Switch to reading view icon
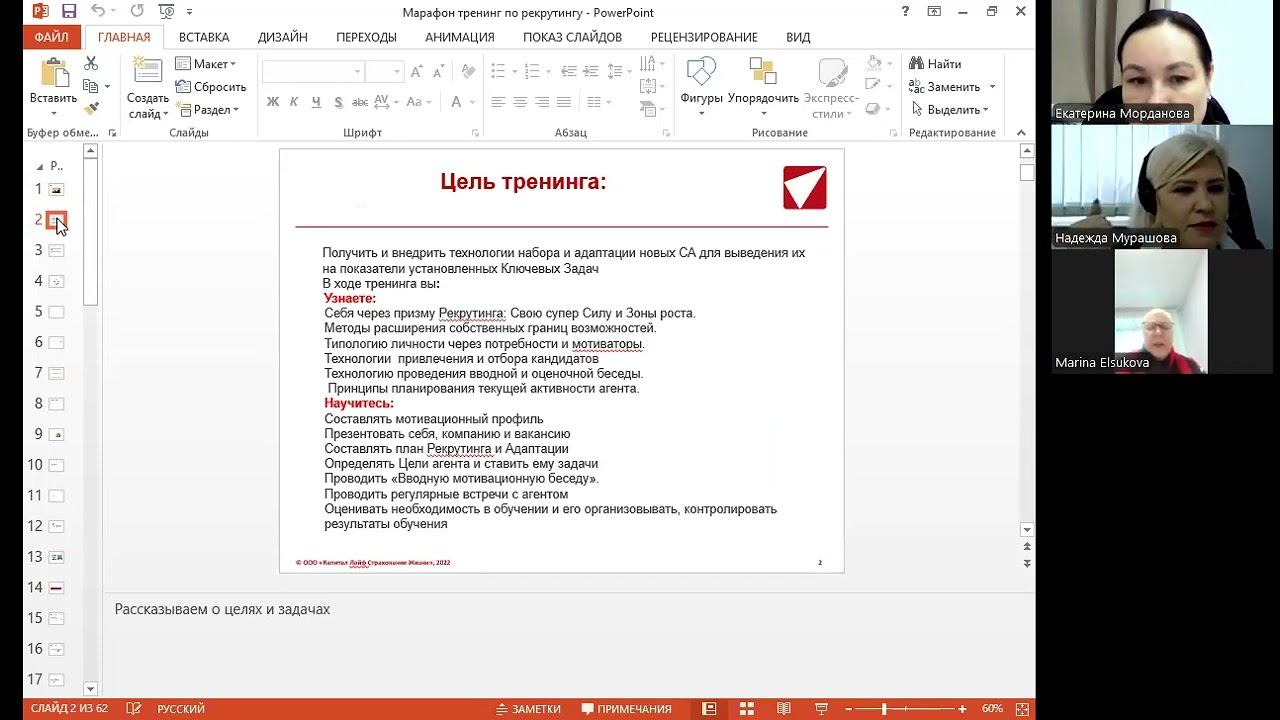This screenshot has width=1280, height=720. [783, 709]
